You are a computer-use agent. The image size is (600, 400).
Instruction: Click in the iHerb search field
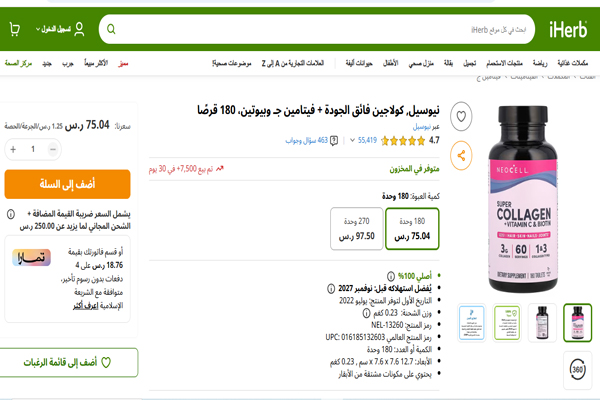click(318, 29)
